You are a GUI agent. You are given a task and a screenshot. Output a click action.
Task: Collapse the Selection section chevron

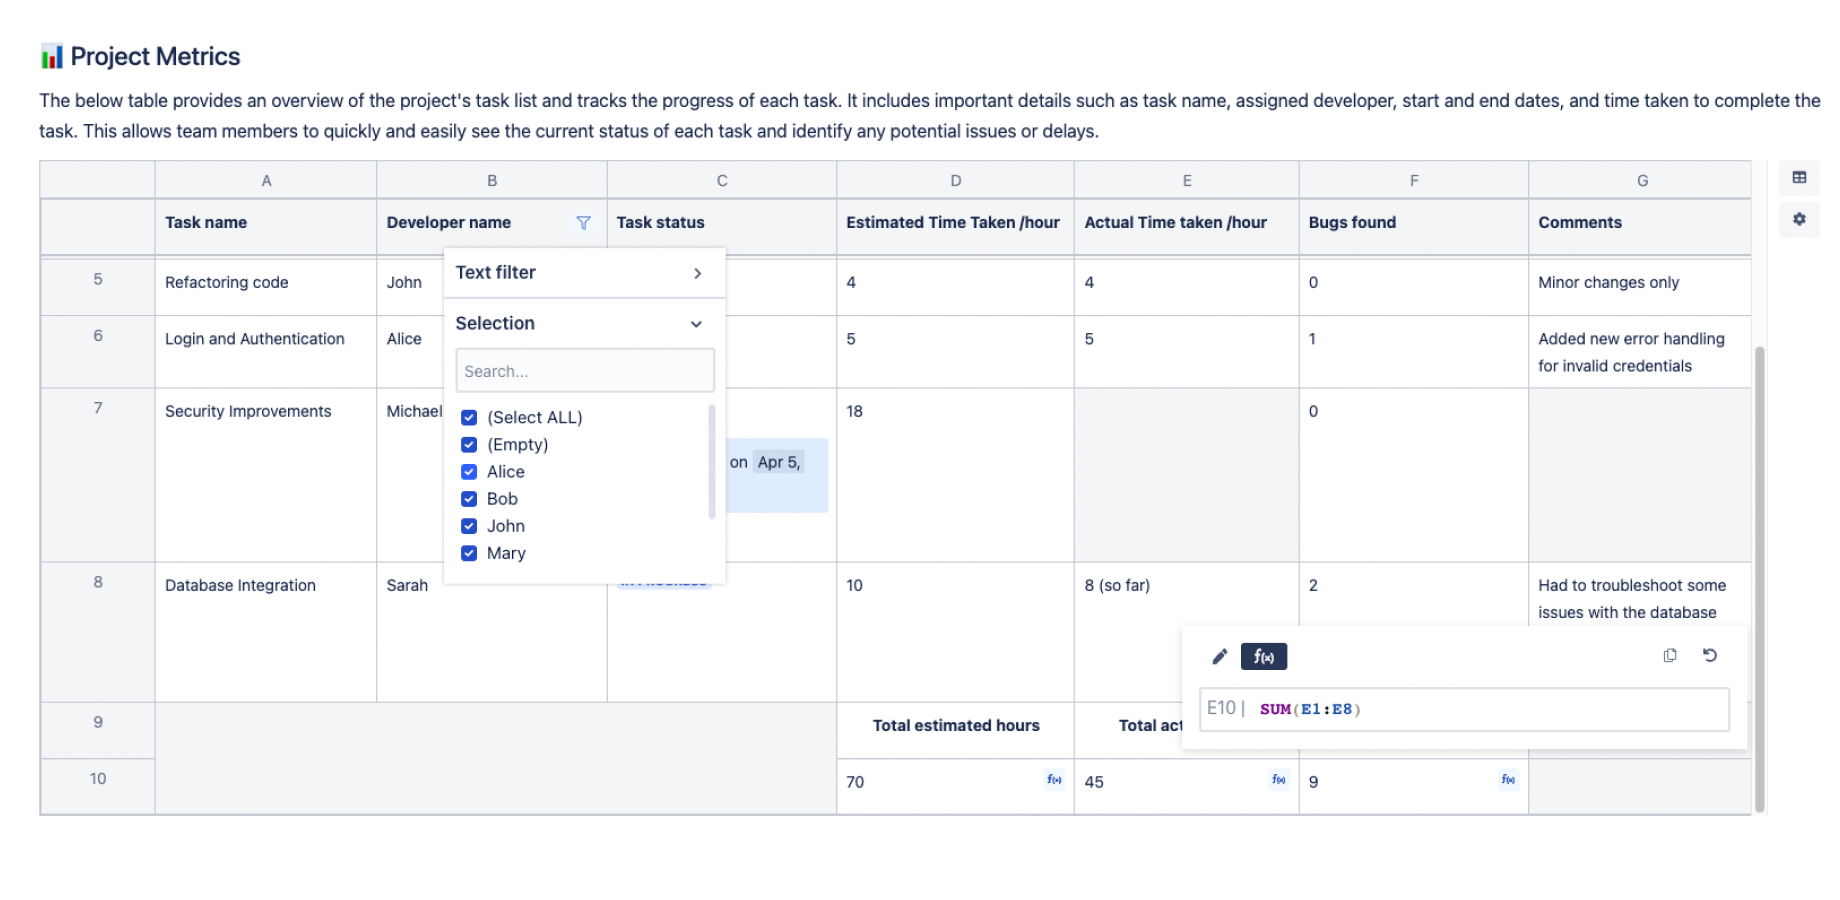coord(696,324)
